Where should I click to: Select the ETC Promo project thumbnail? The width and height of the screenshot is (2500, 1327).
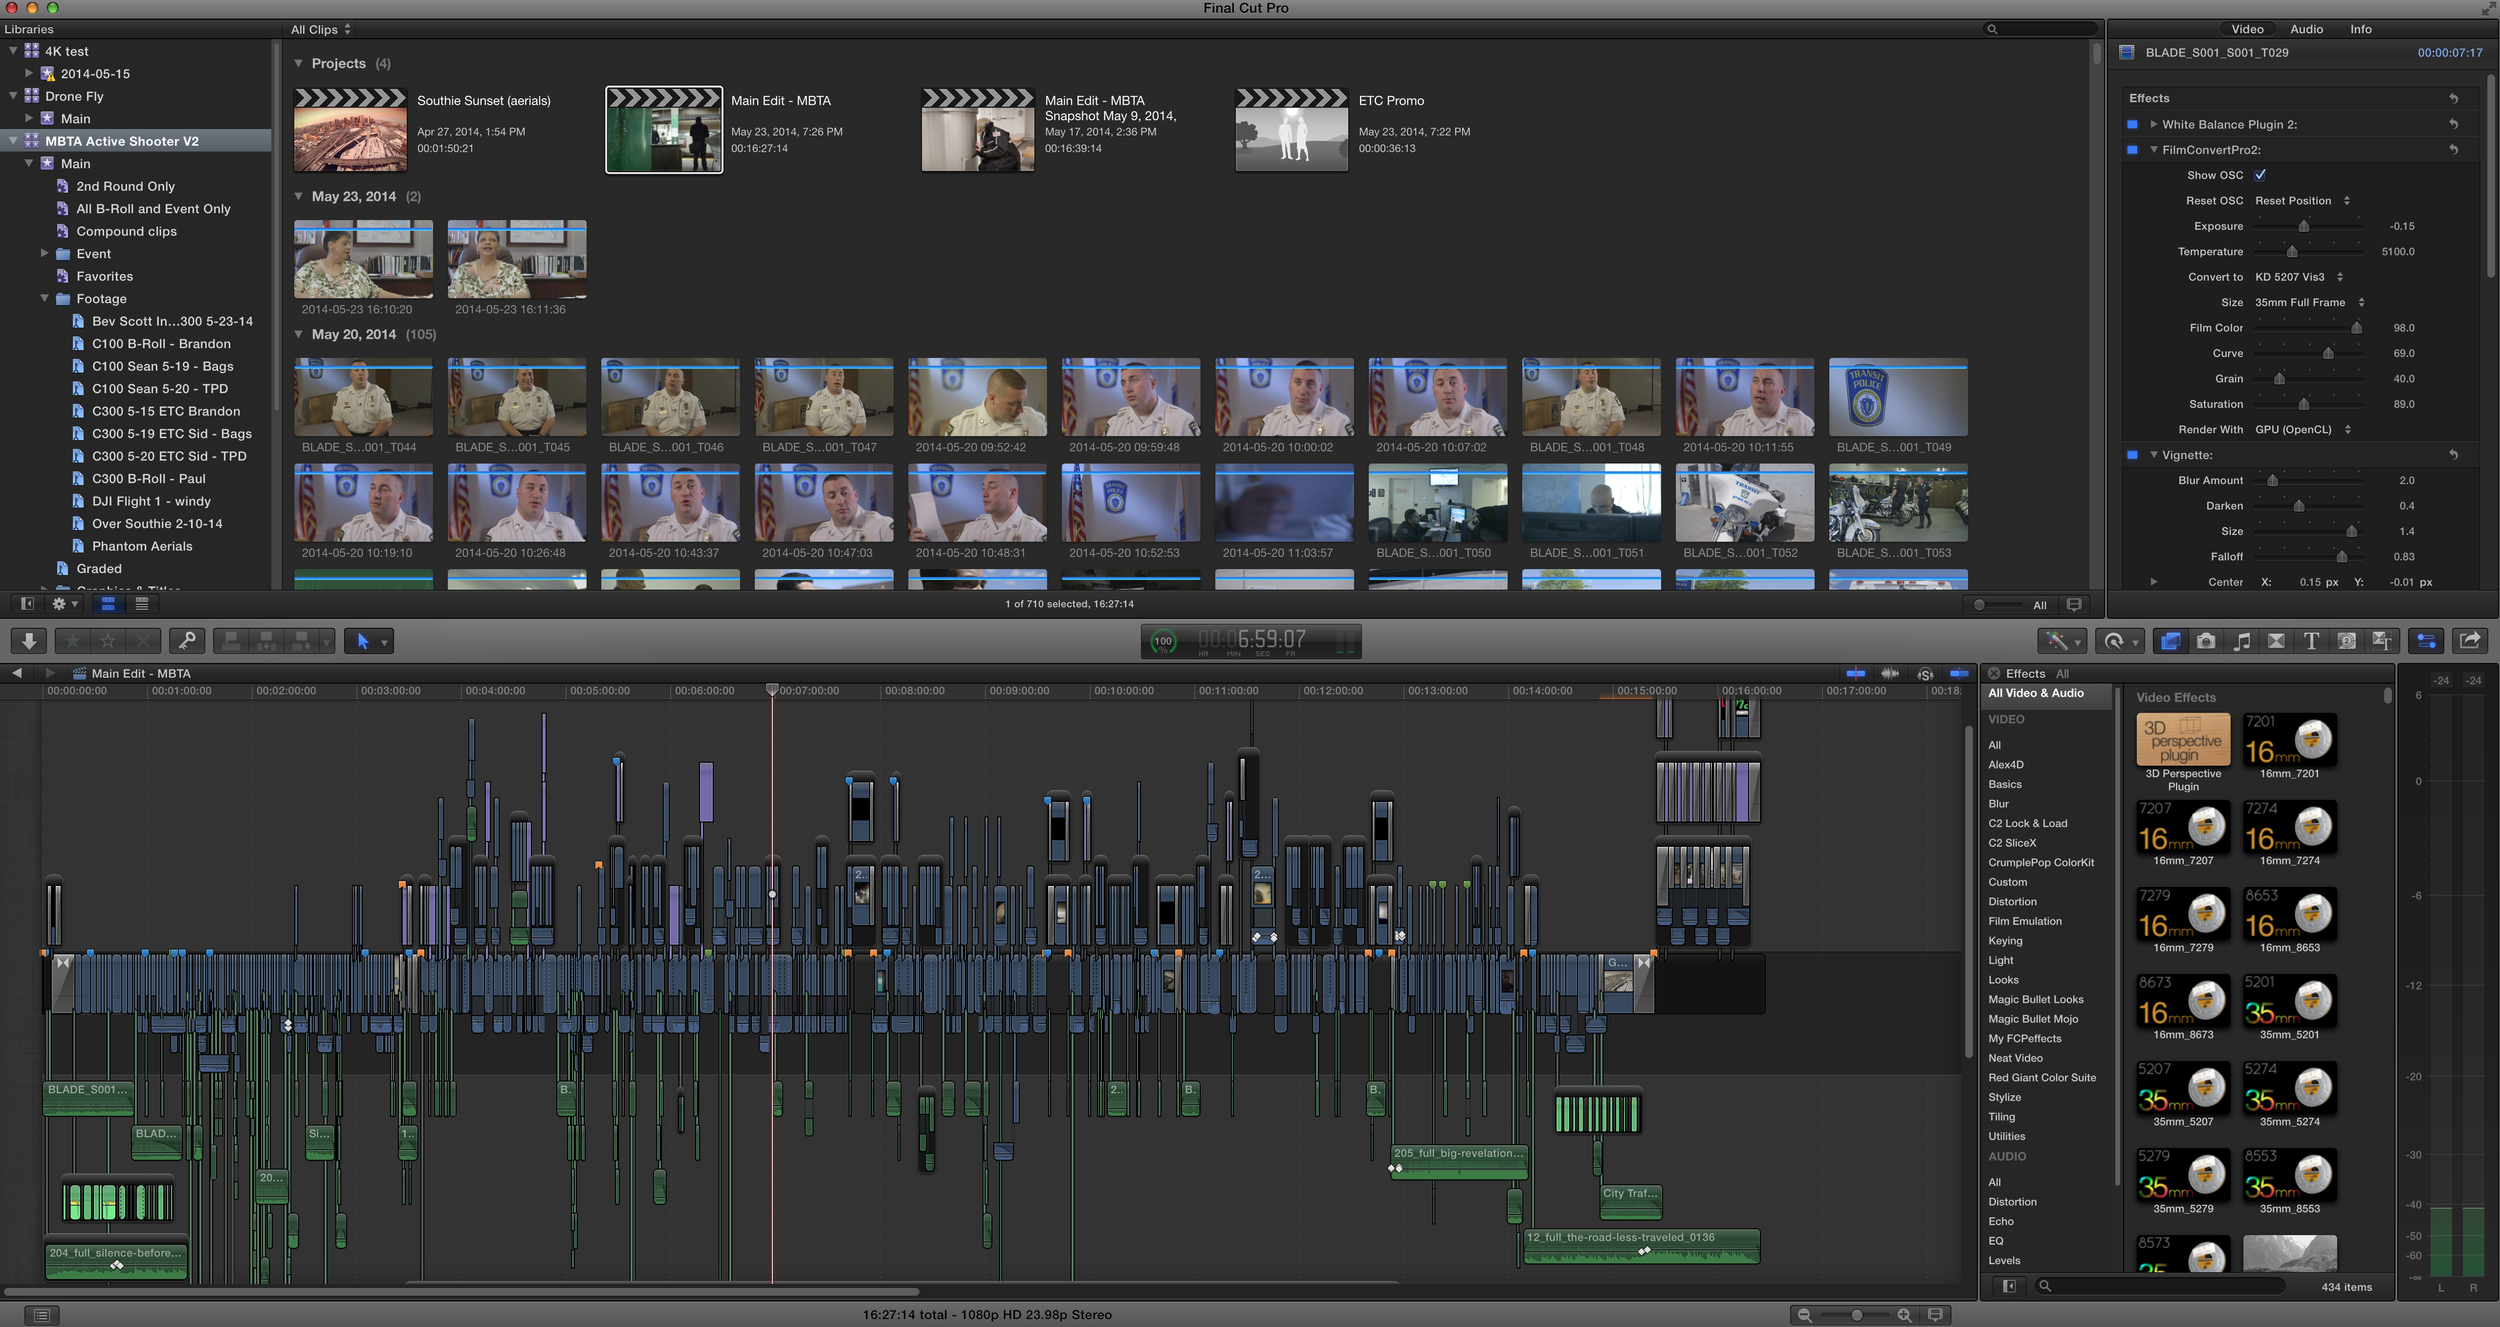coord(1291,130)
